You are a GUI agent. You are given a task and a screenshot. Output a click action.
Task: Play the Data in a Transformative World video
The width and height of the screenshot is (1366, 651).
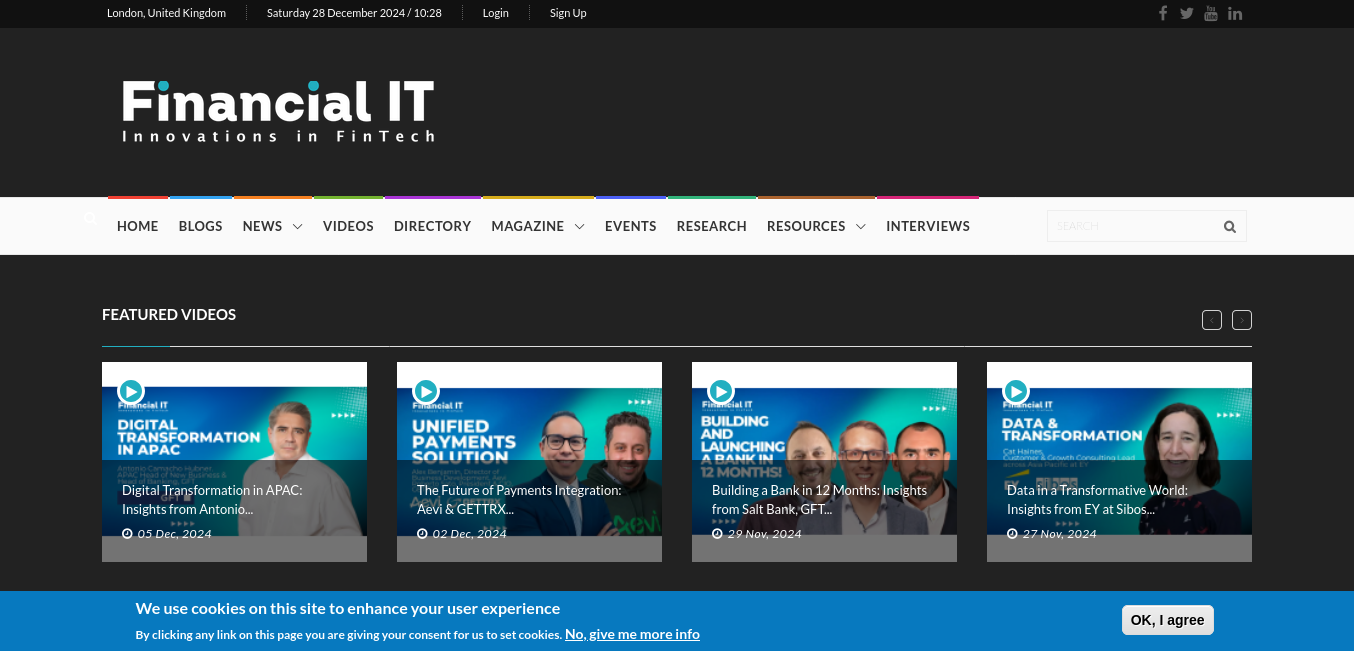coord(1016,391)
